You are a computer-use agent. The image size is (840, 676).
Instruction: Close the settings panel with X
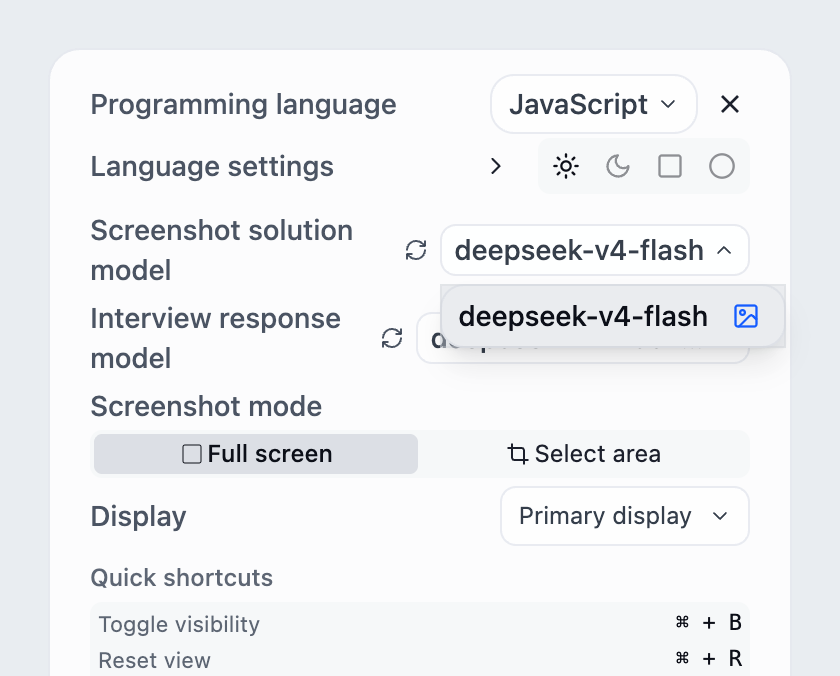(x=730, y=104)
